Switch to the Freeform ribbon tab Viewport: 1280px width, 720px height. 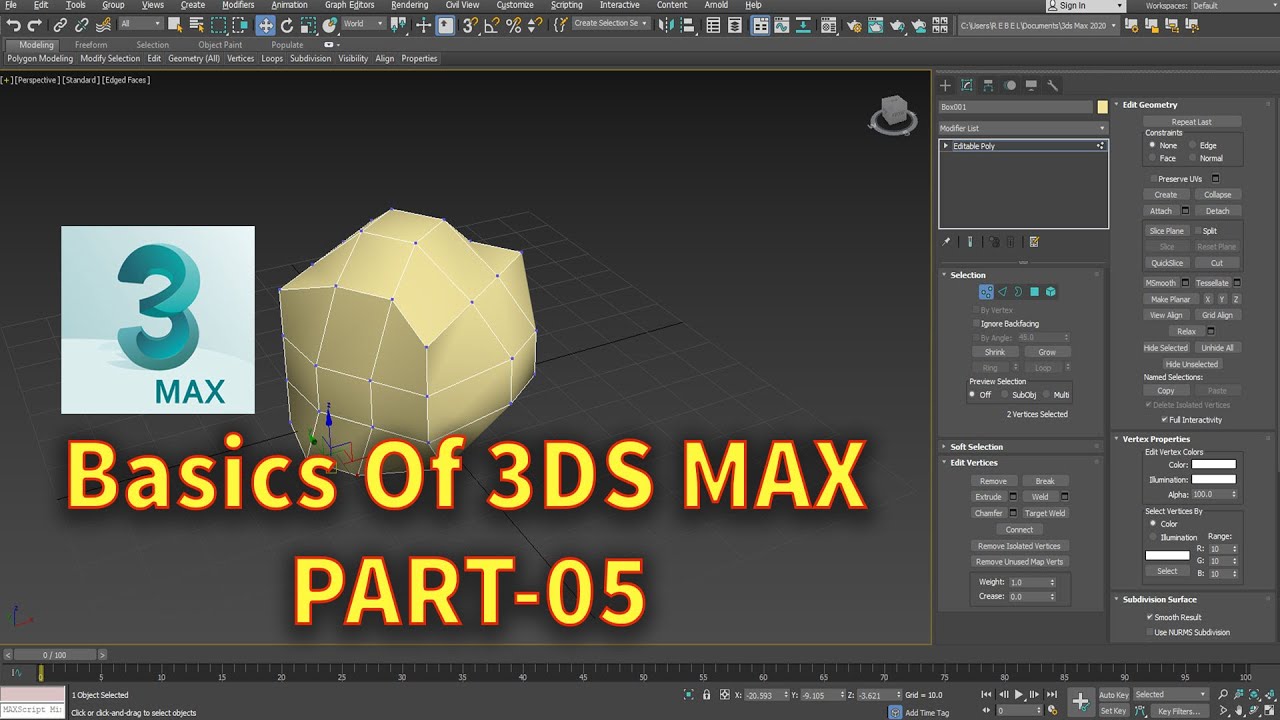91,45
